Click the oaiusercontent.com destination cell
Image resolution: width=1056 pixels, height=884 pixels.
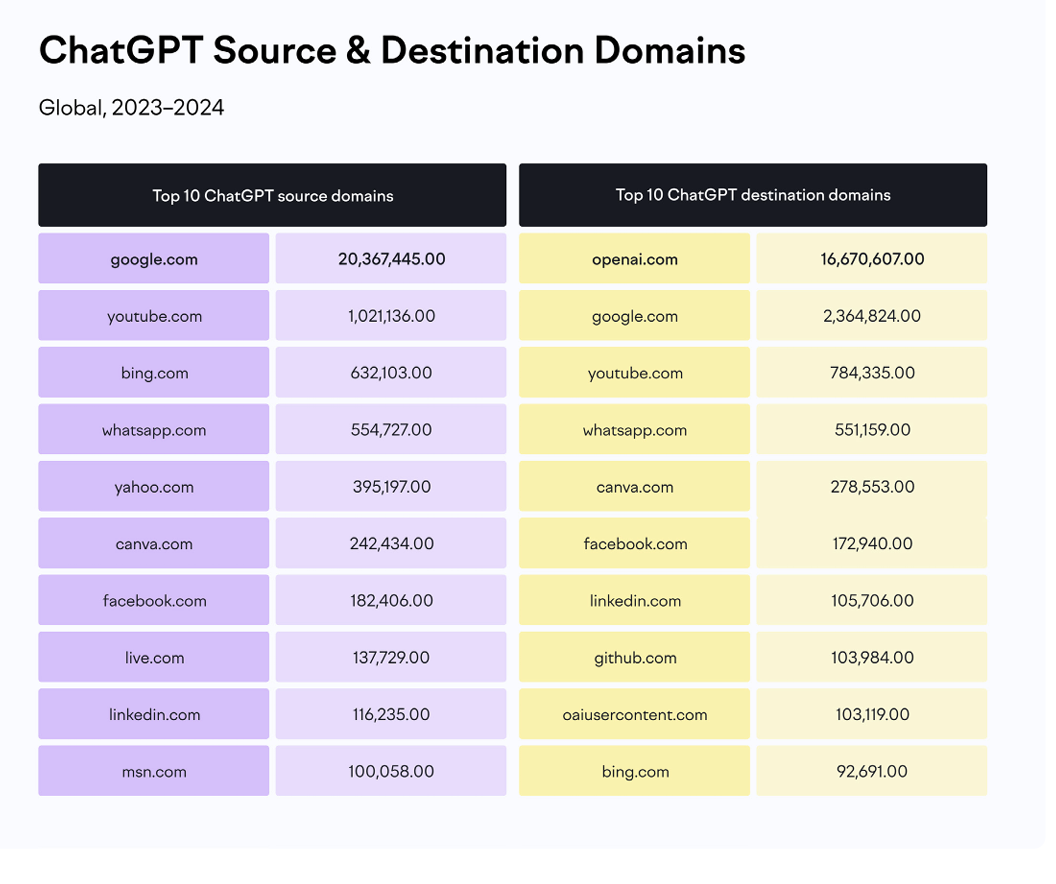634,714
